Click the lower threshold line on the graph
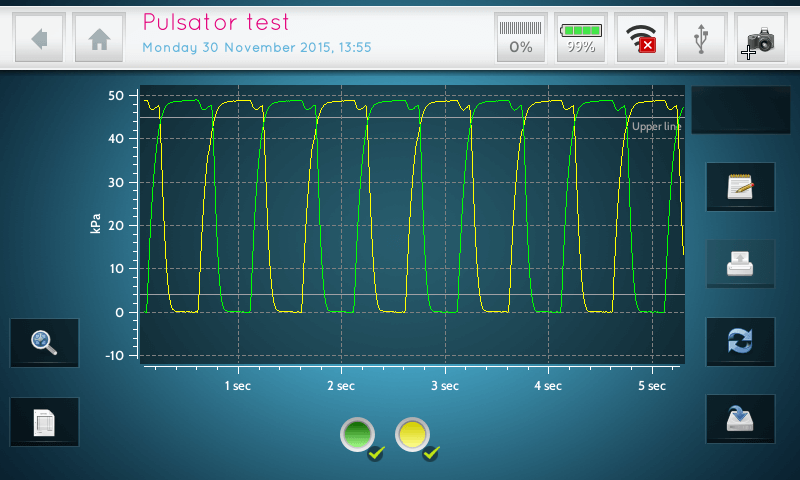800x480 pixels. (x=400, y=294)
